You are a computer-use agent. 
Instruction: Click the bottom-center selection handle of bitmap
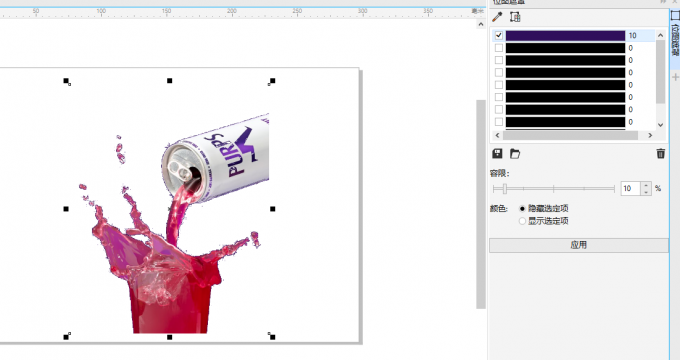tap(170, 337)
